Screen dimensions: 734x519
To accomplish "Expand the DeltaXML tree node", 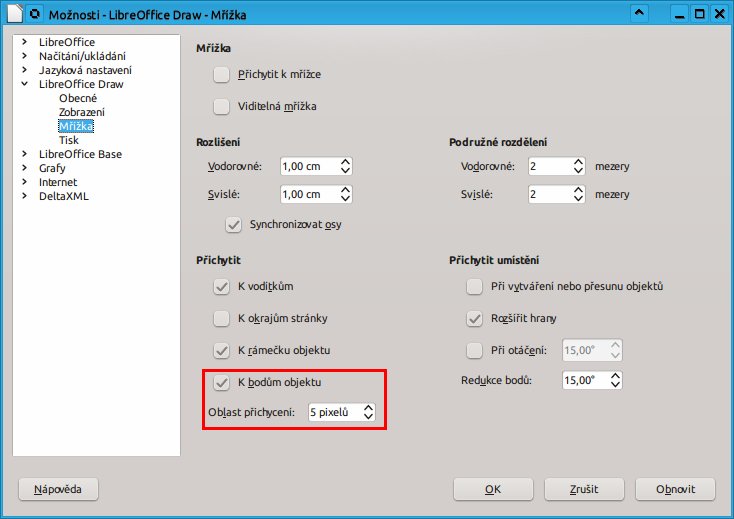I will [24, 196].
